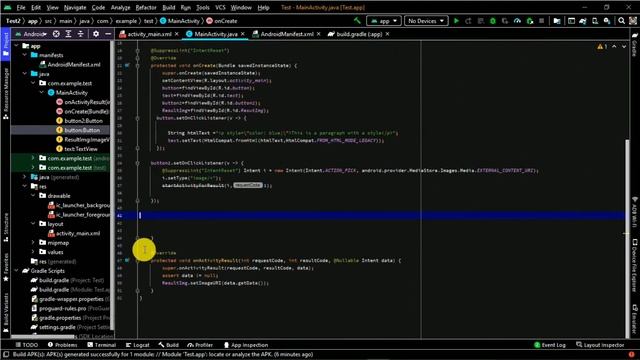The width and height of the screenshot is (640, 360).
Task: Open the Problems tool window
Action: coord(62,345)
